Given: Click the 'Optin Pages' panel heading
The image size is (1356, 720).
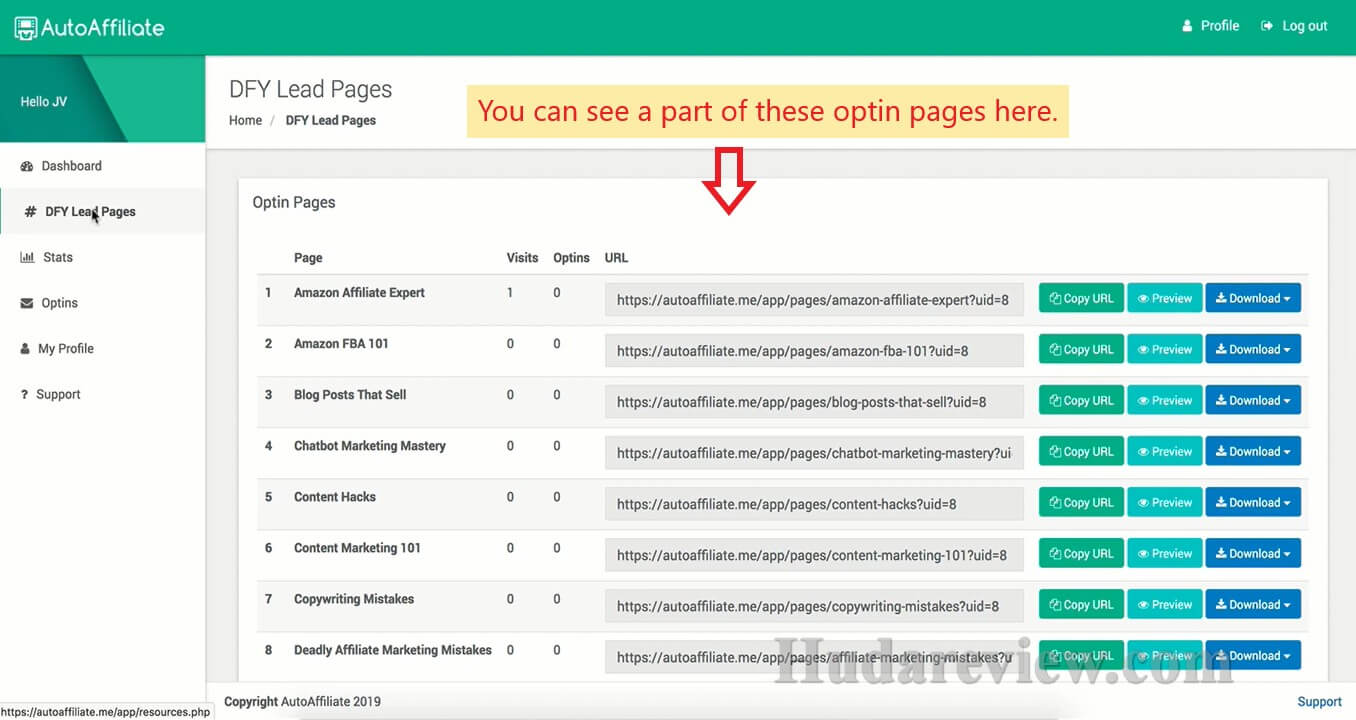Looking at the screenshot, I should pos(294,202).
